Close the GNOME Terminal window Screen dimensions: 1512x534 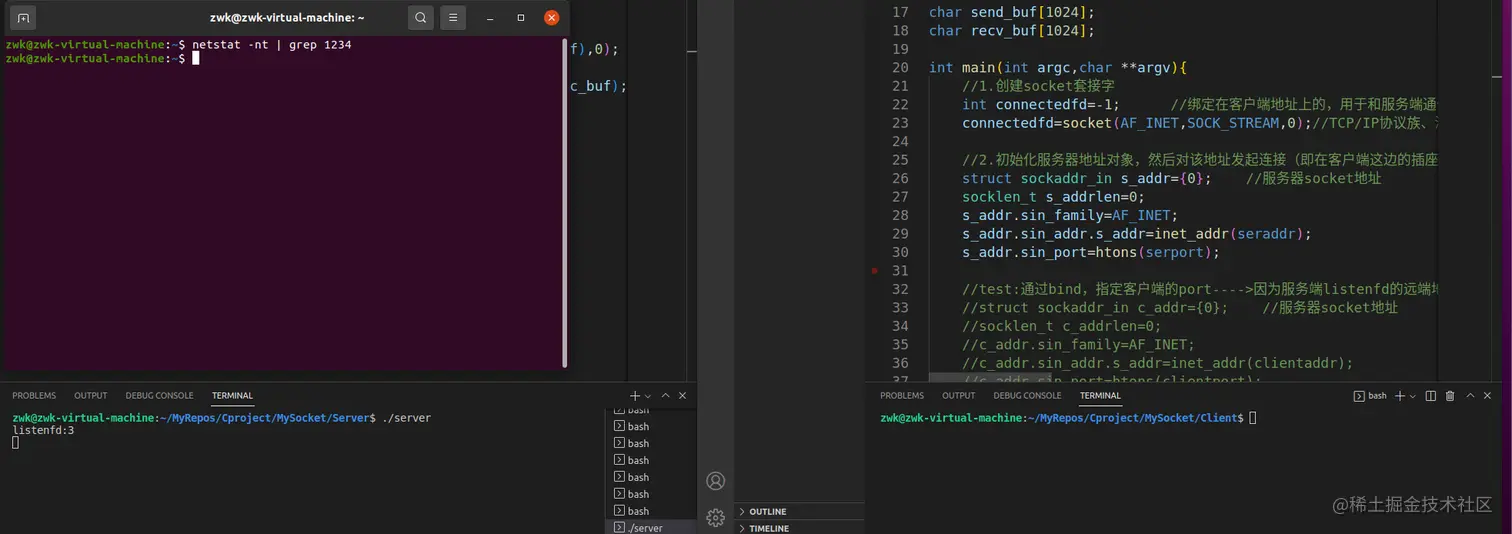pyautogui.click(x=552, y=18)
